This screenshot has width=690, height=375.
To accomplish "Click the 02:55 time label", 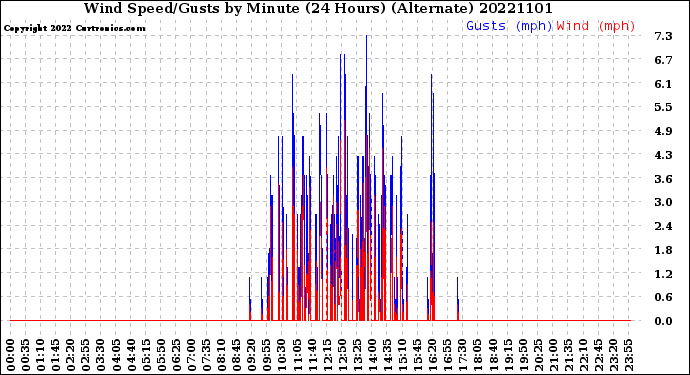I will [x=86, y=355].
